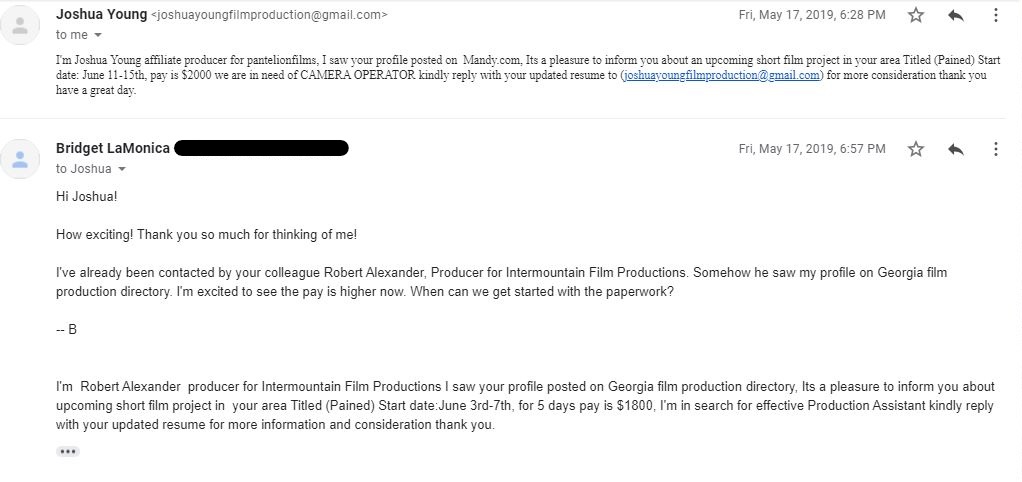Click sender name Bridget LaMonica
Viewport: 1022px width, 482px height.
pos(113,149)
